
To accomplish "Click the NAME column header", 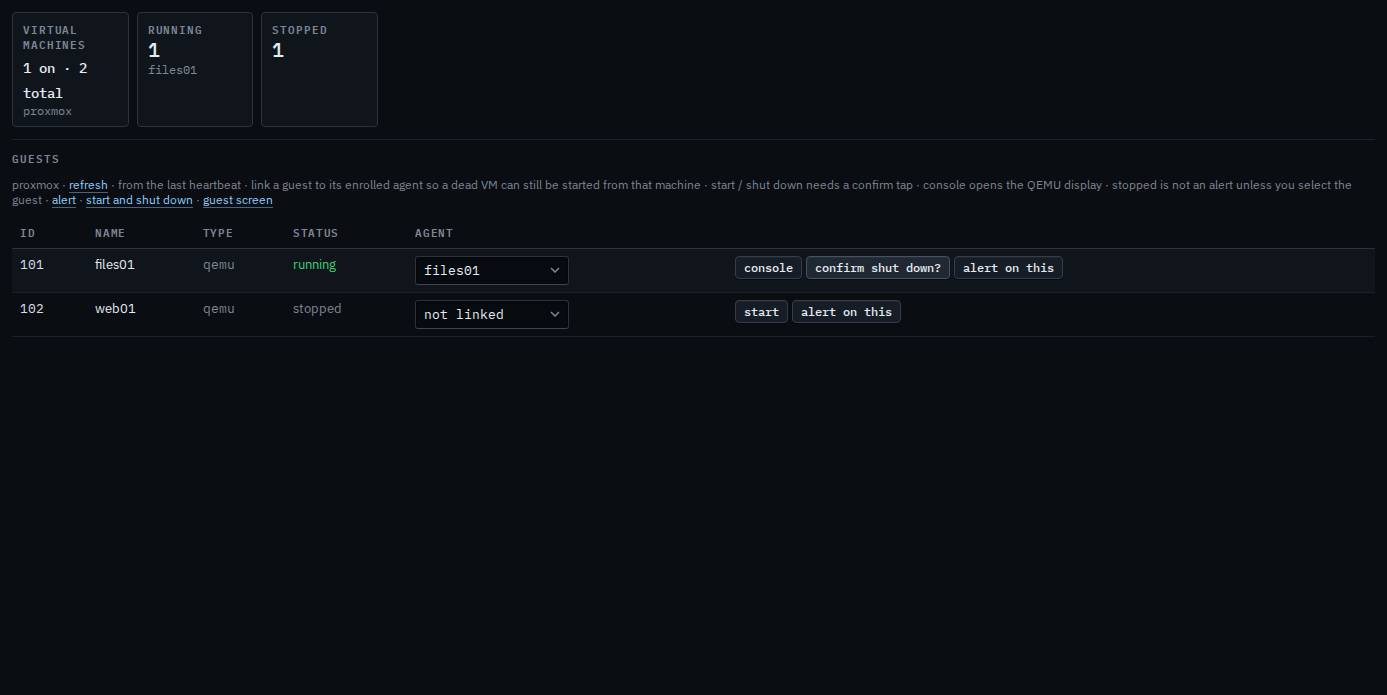I will point(110,233).
